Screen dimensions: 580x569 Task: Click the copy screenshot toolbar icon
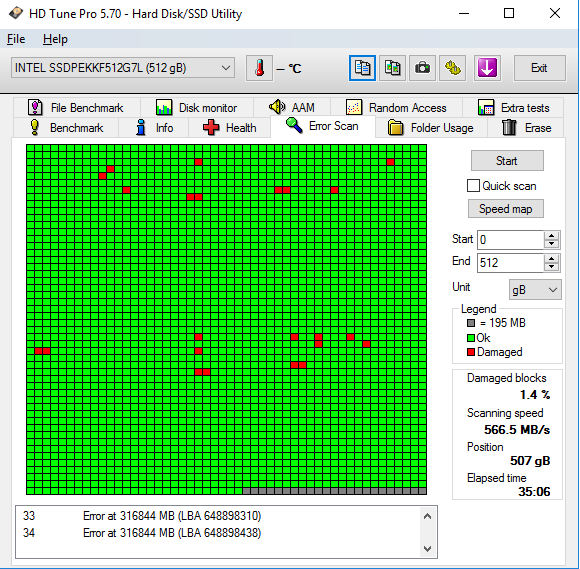(392, 68)
